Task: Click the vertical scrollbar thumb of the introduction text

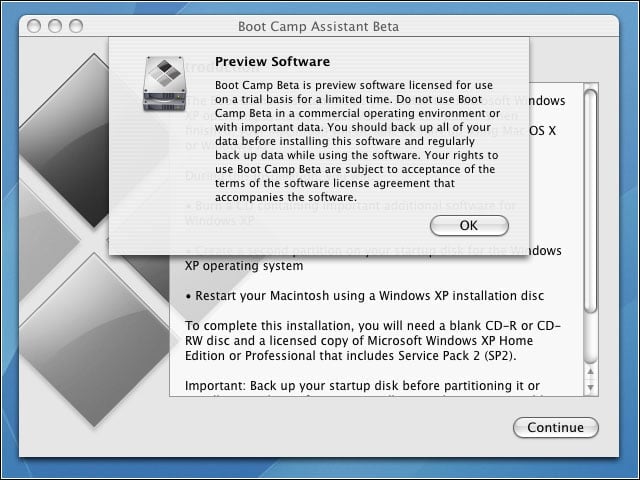Action: pos(590,201)
